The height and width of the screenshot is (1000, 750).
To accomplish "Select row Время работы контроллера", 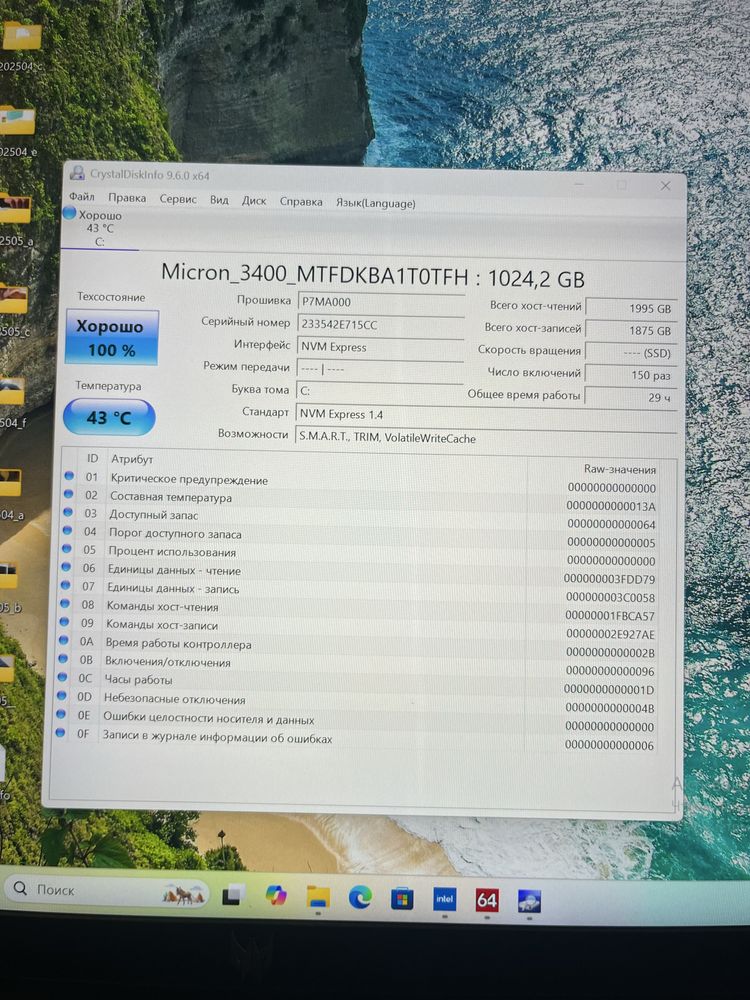I will click(357, 647).
